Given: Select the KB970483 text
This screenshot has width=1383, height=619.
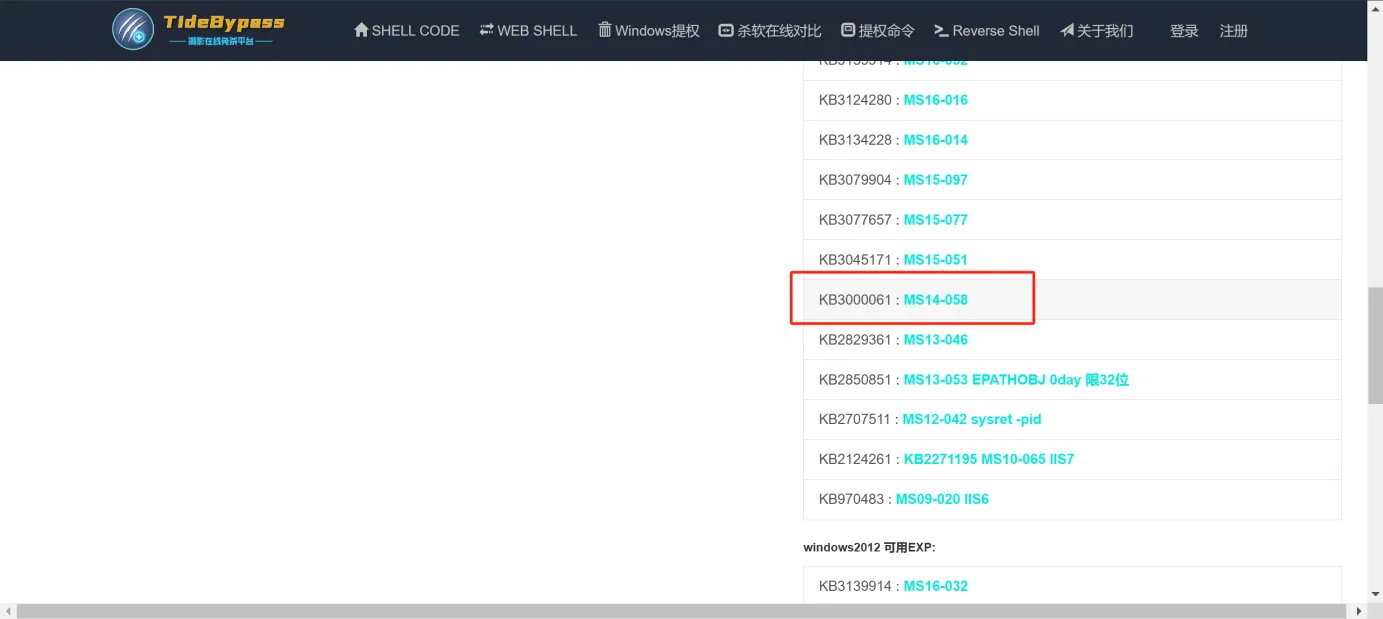Looking at the screenshot, I should tap(851, 499).
